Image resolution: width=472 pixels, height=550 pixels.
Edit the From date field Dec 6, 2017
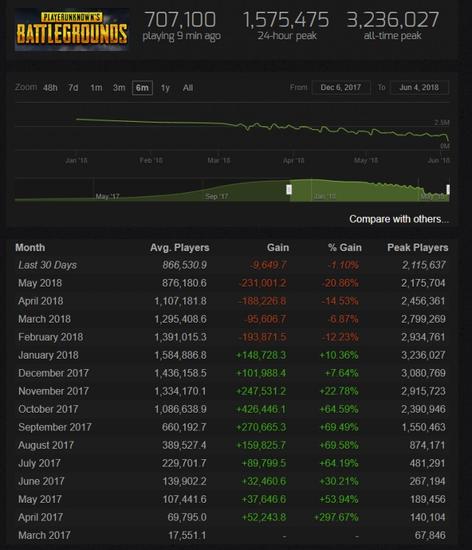(341, 87)
